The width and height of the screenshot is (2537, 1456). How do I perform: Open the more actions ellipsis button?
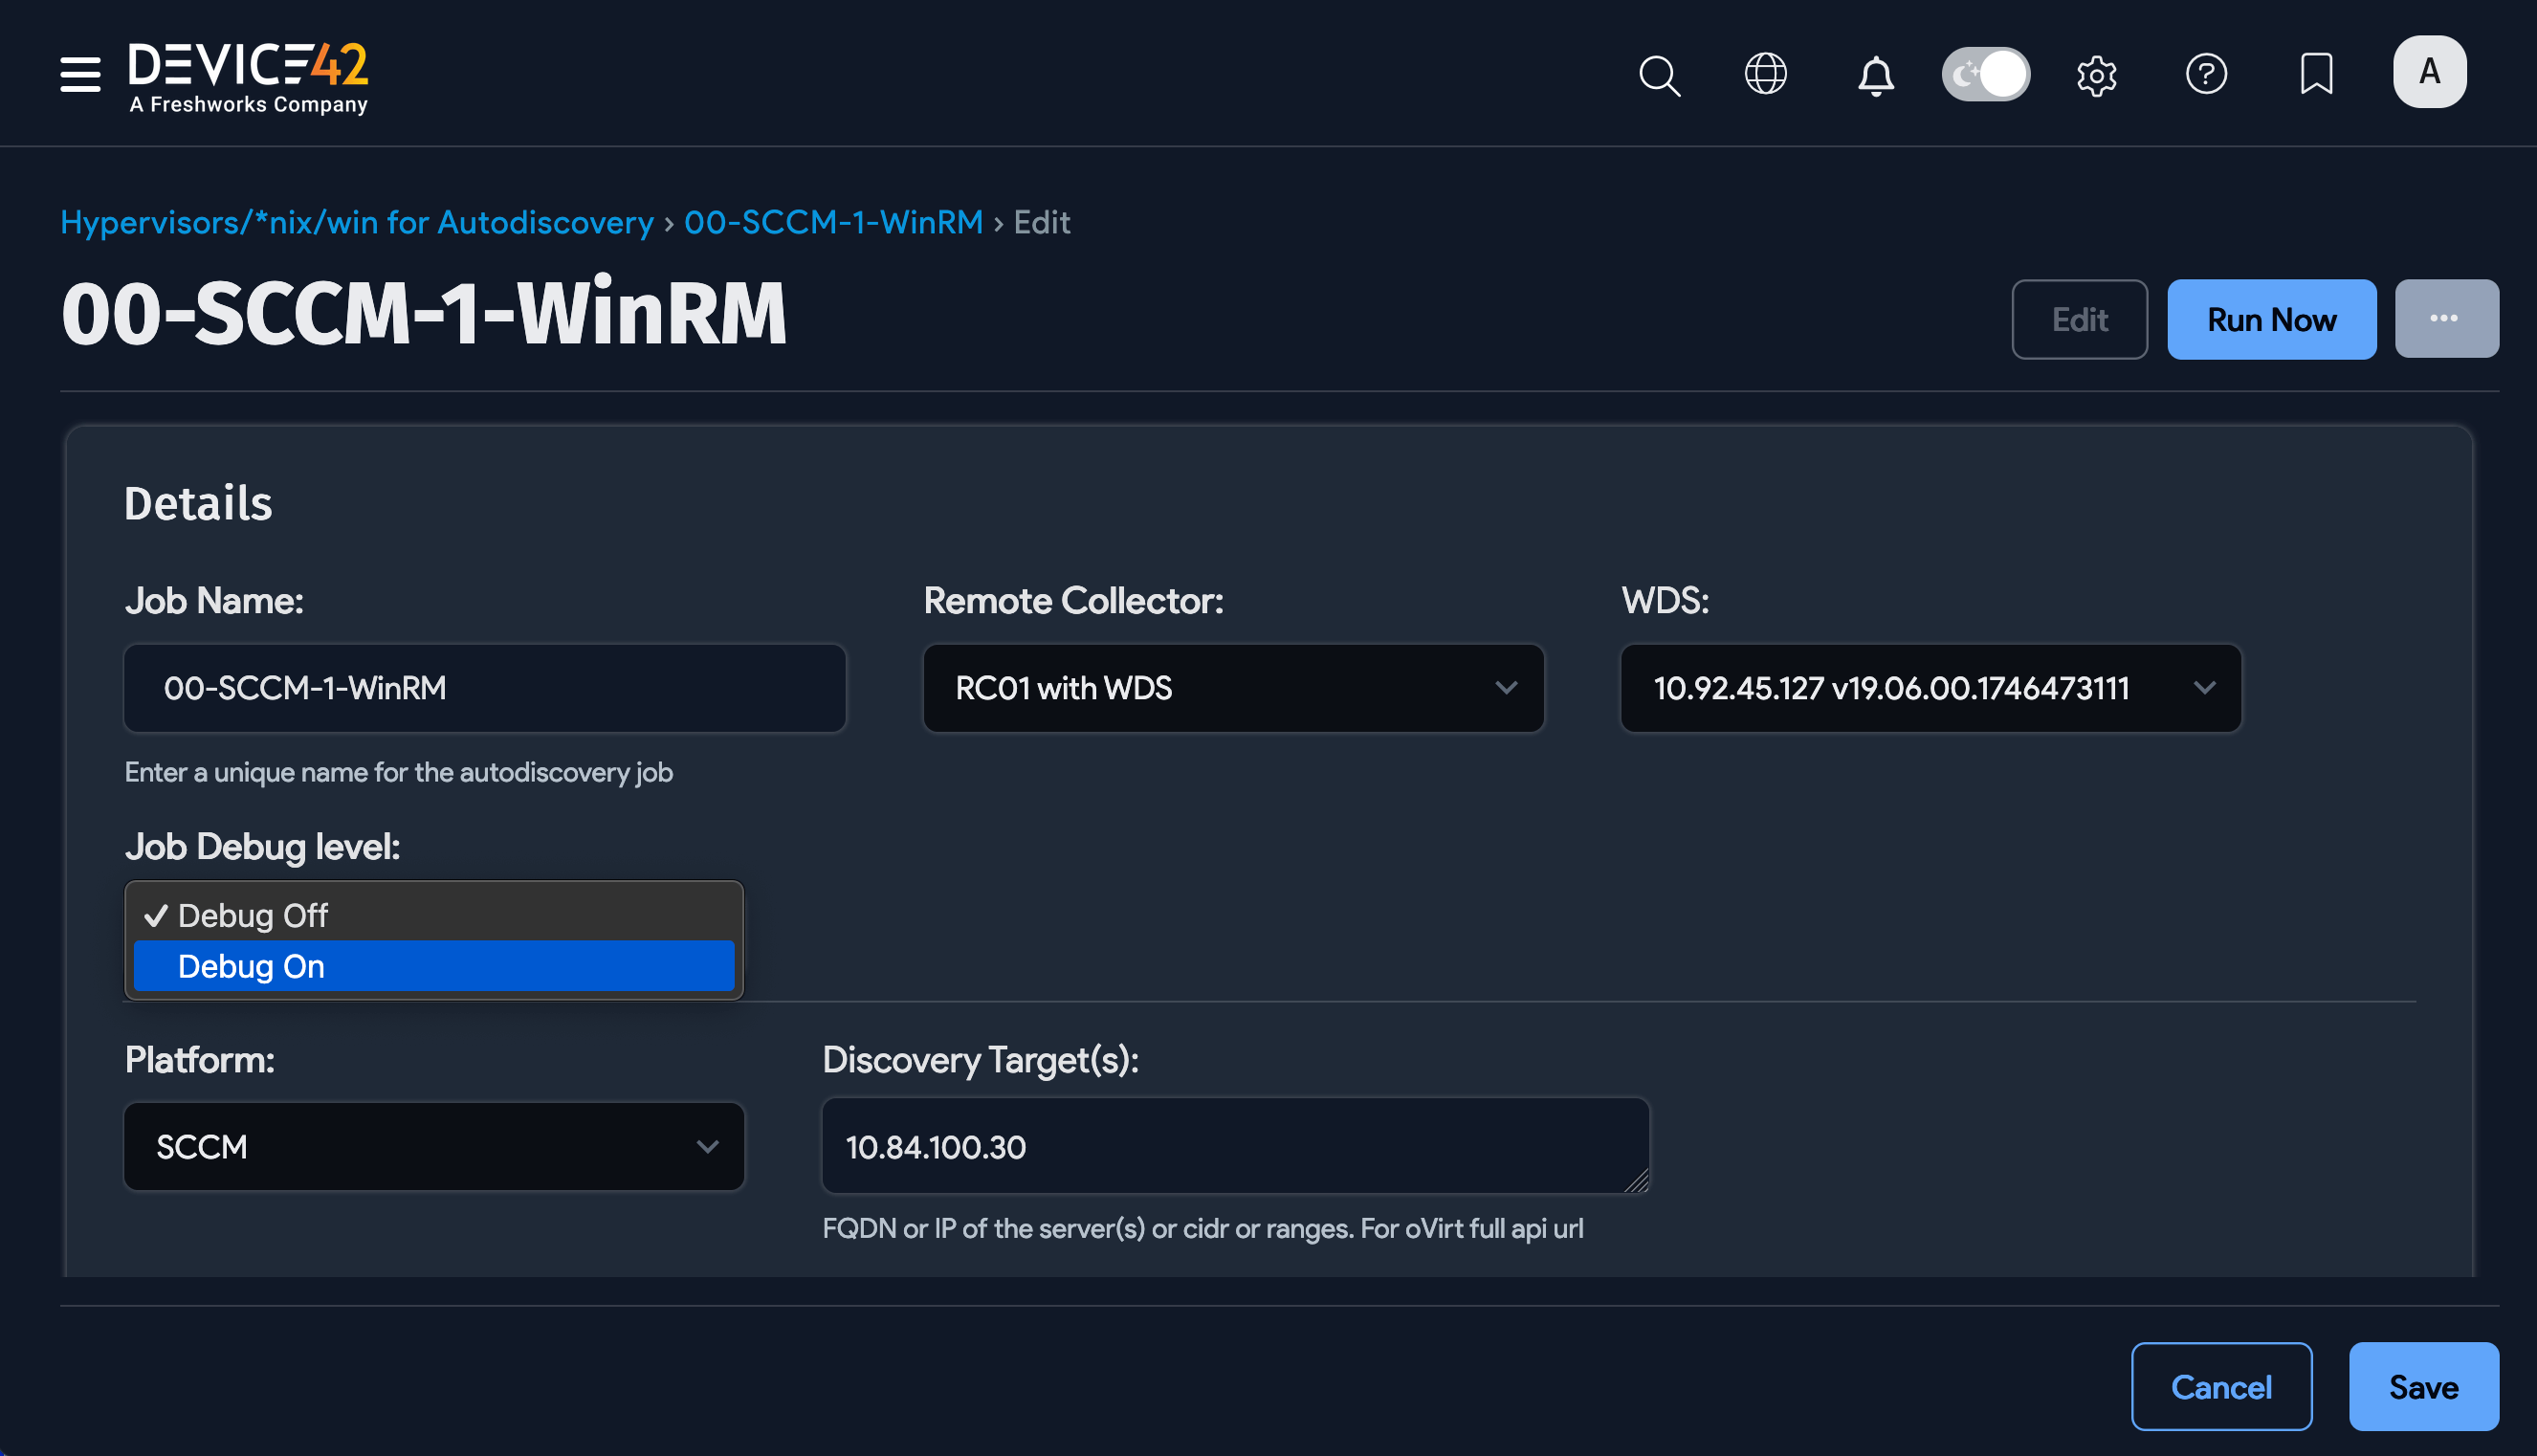(x=2445, y=319)
